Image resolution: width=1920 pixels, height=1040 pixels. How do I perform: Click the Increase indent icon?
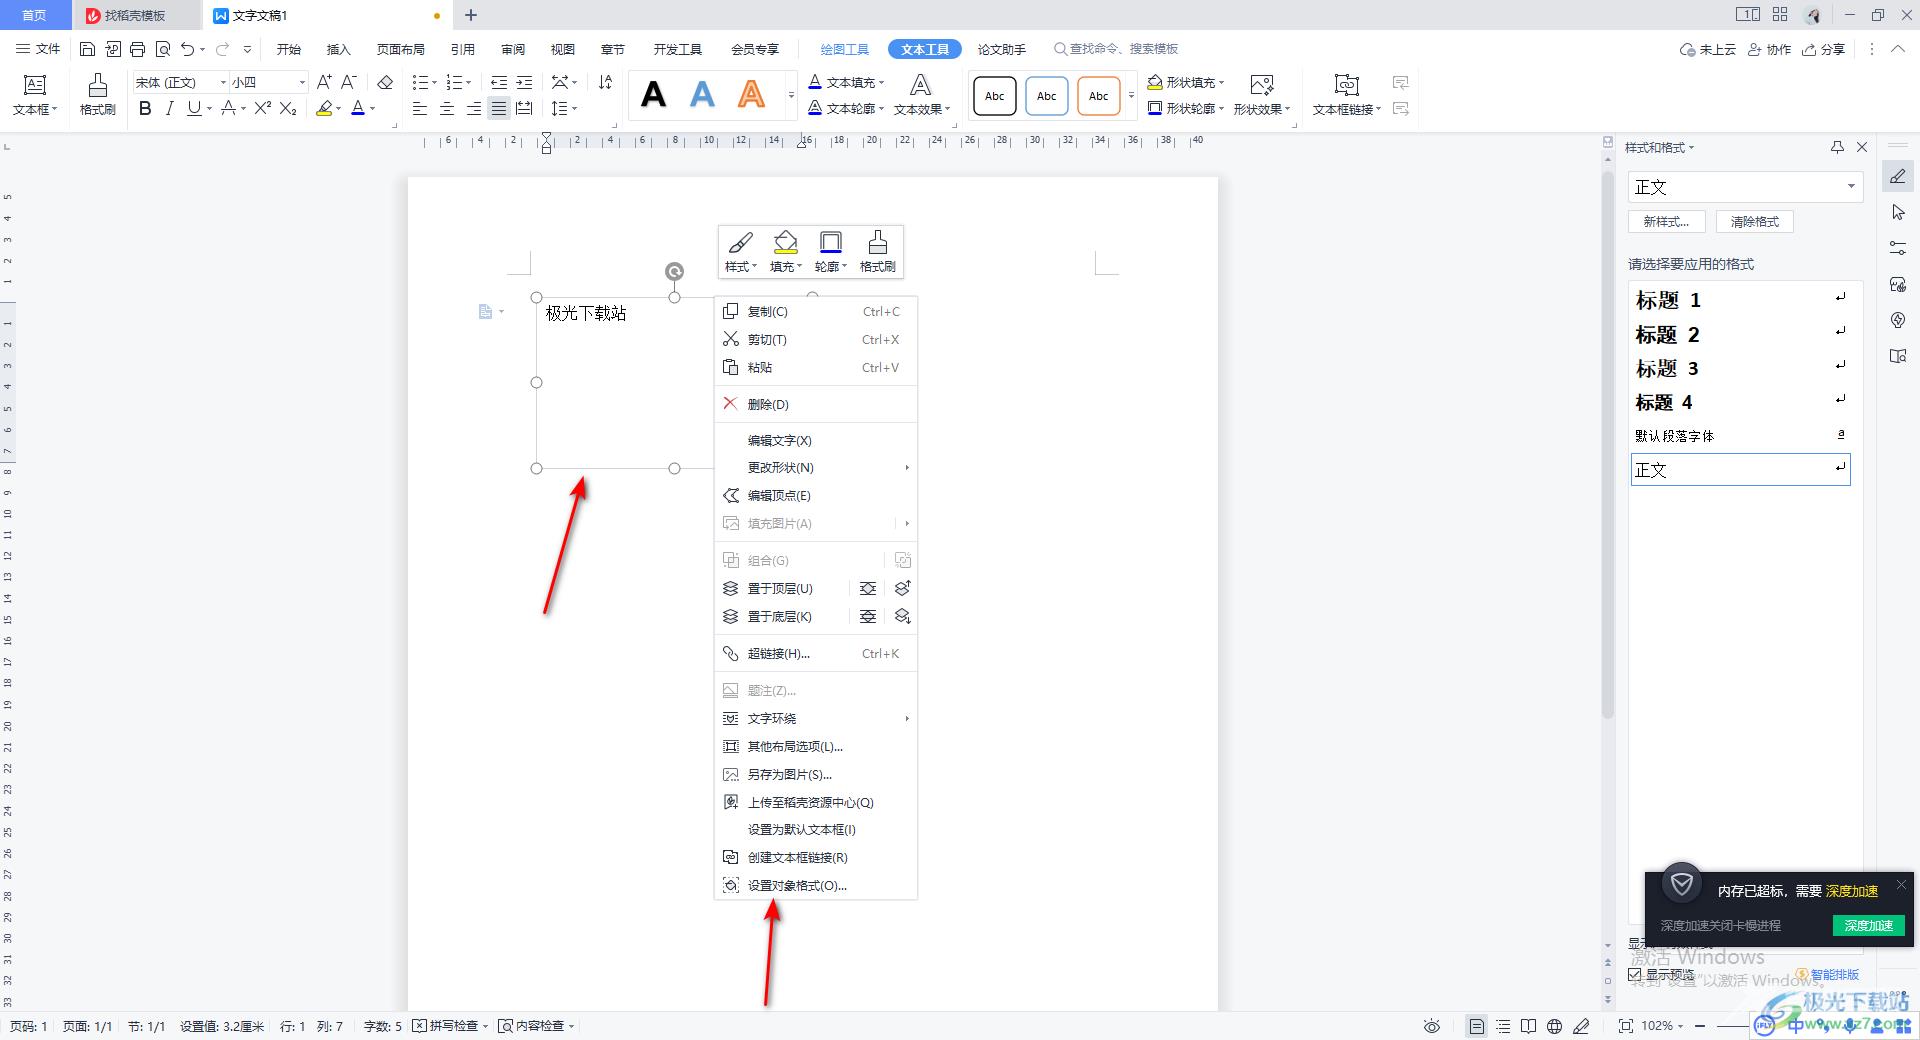(x=524, y=82)
